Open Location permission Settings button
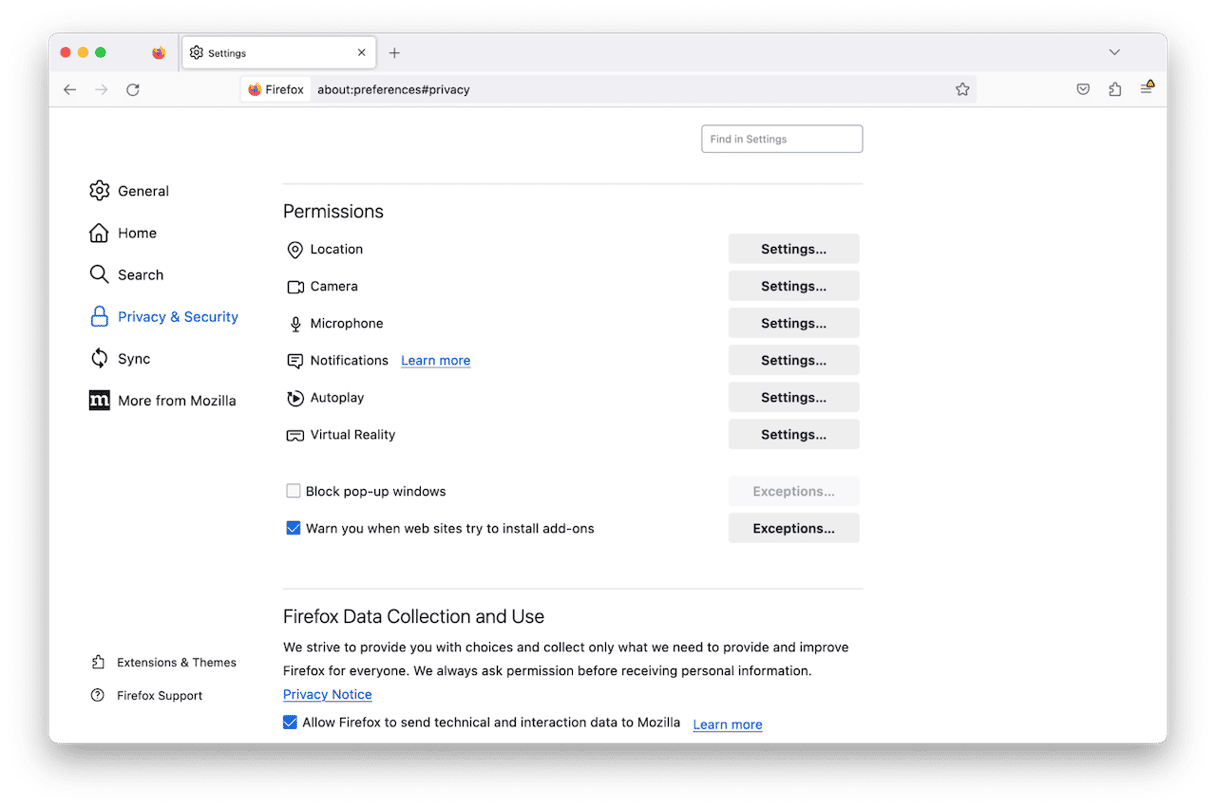 pyautogui.click(x=793, y=249)
